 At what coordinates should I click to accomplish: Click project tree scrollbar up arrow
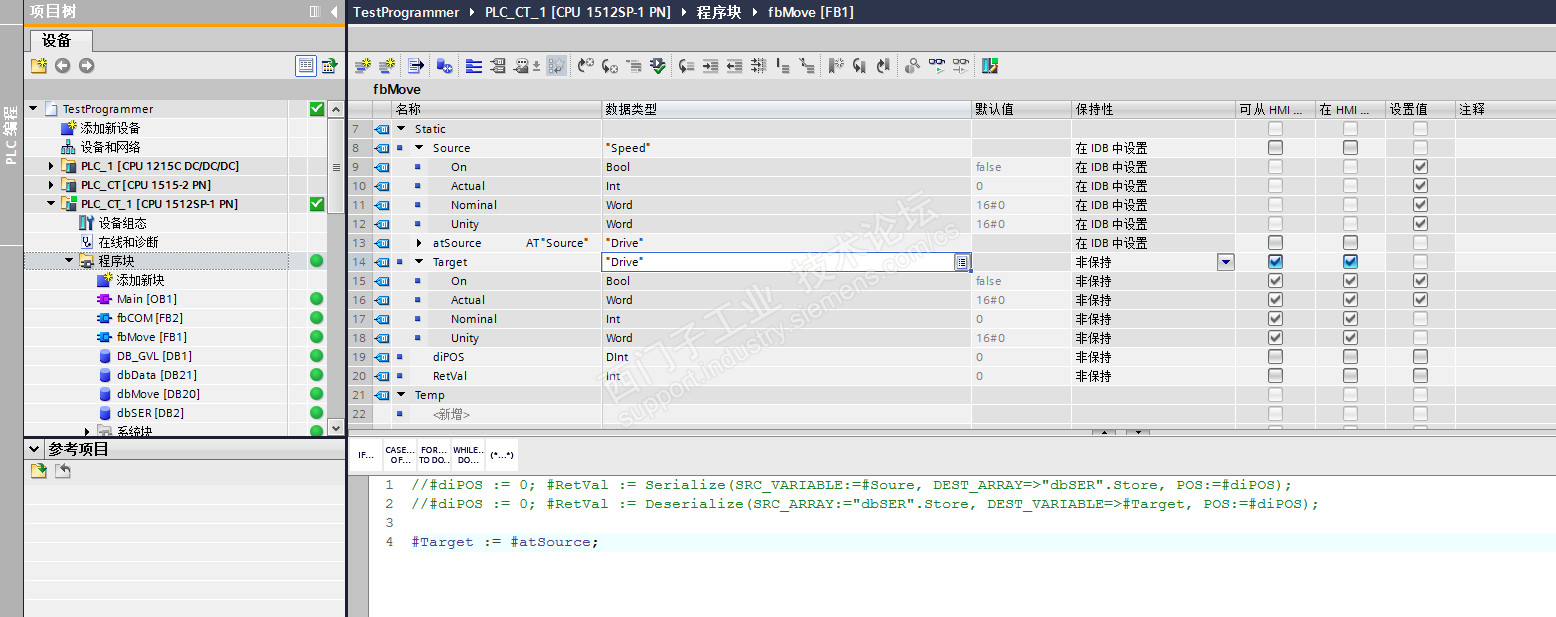[x=336, y=108]
